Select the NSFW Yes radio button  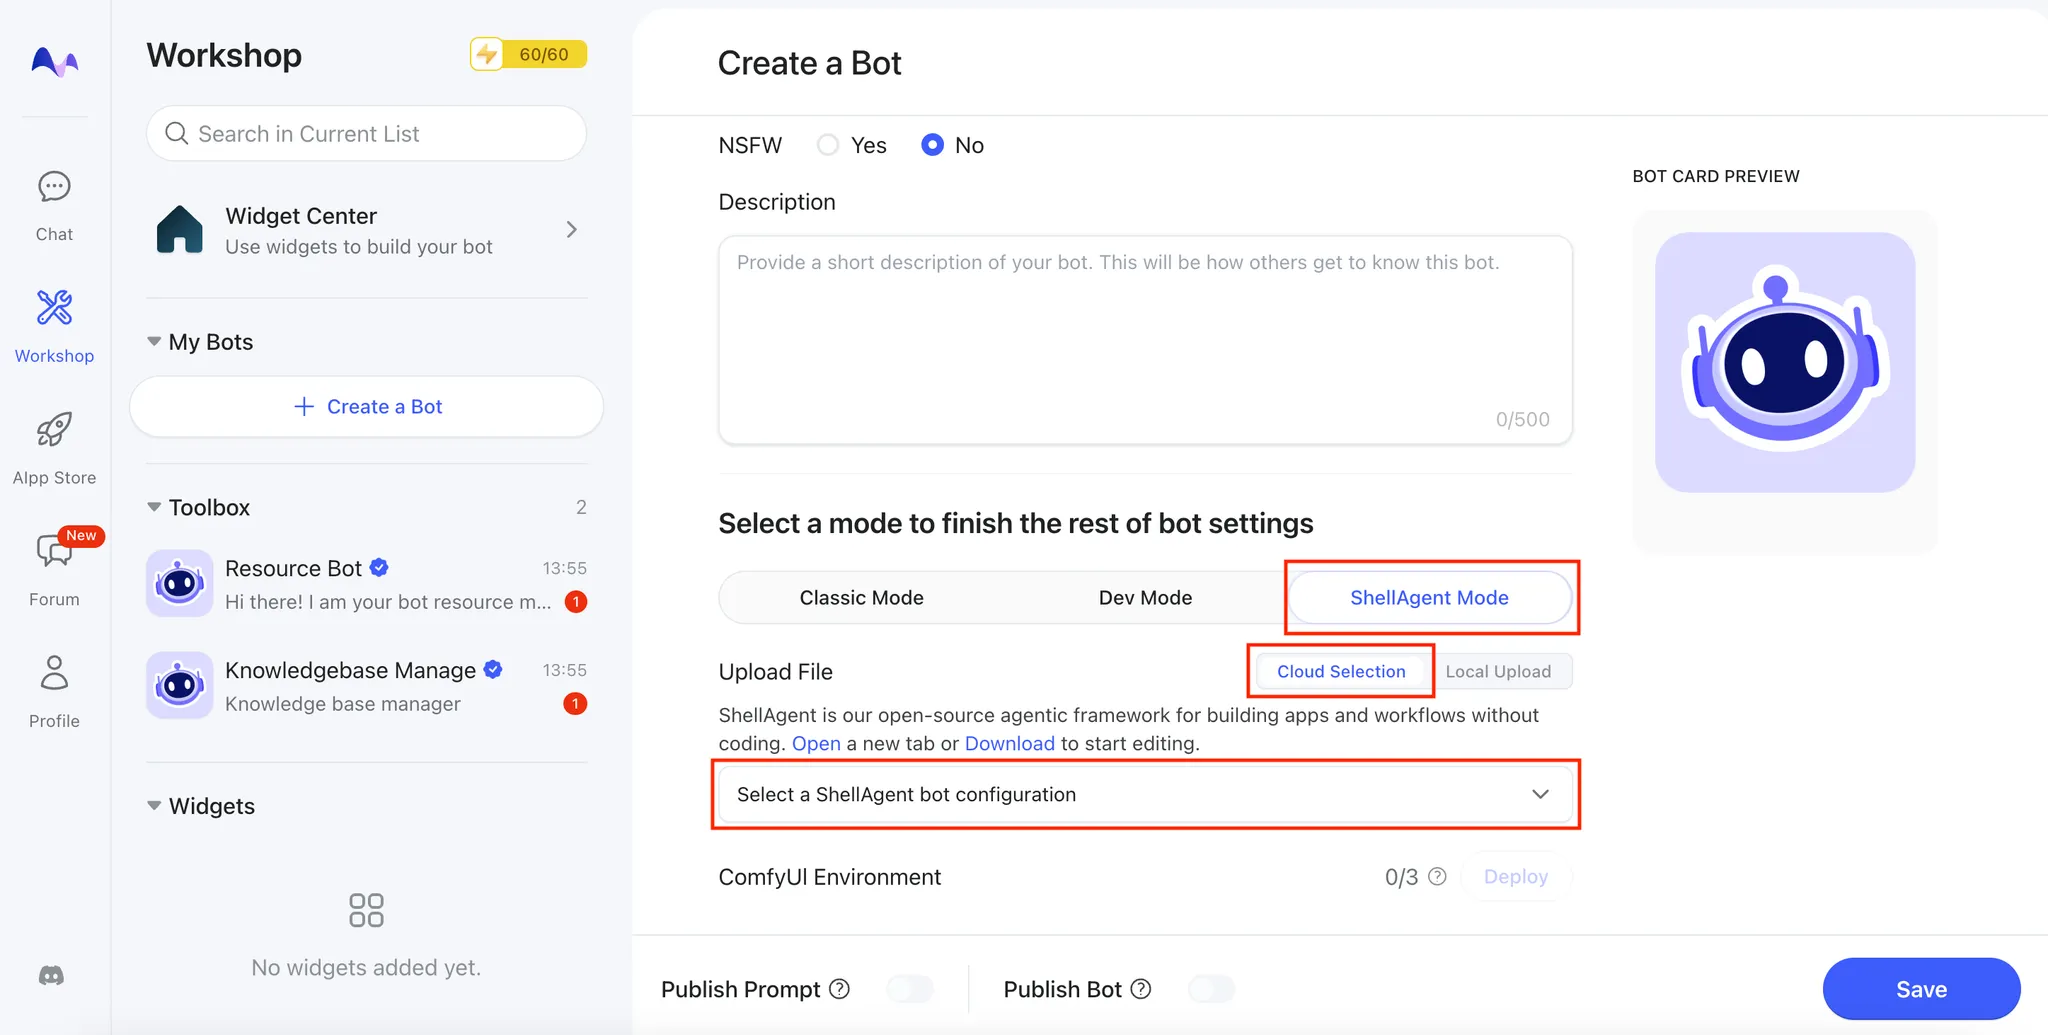click(828, 145)
